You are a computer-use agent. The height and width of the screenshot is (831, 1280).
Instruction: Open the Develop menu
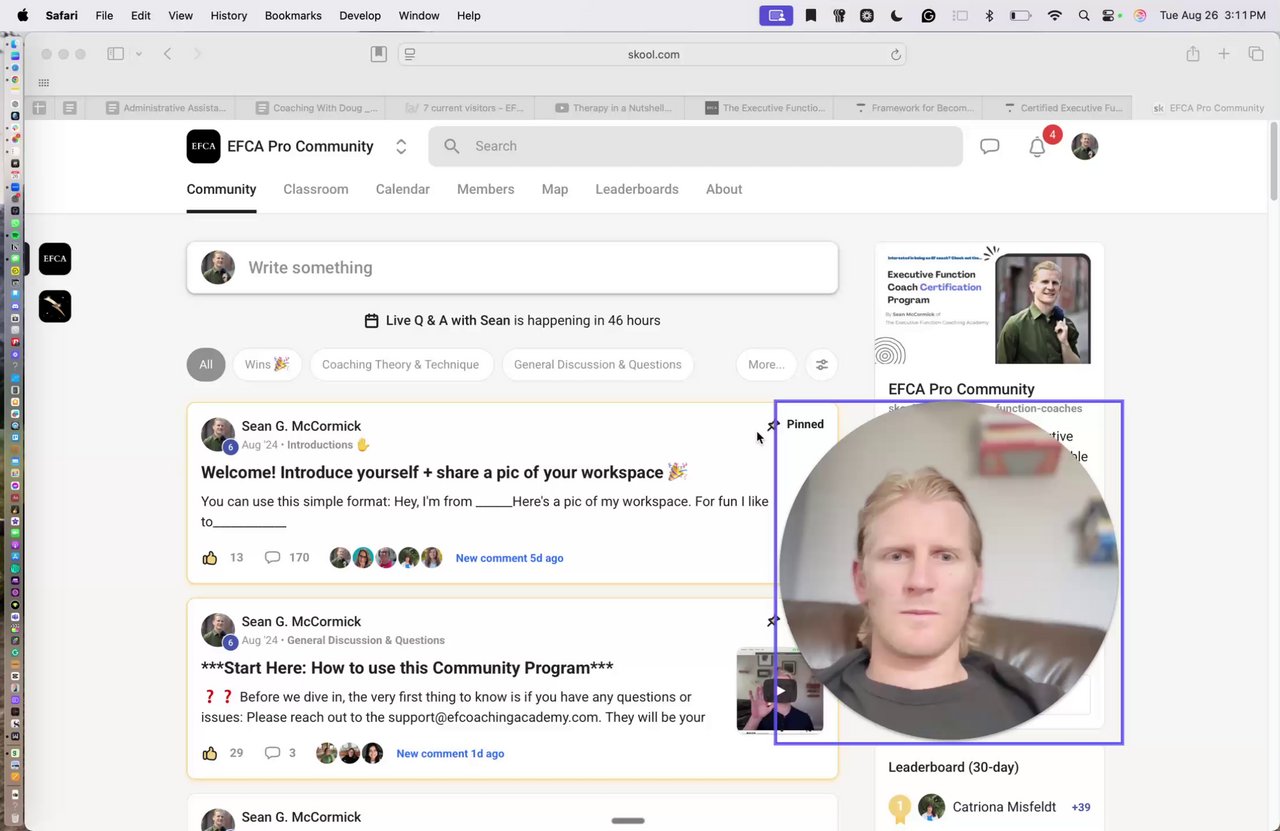[x=360, y=16]
